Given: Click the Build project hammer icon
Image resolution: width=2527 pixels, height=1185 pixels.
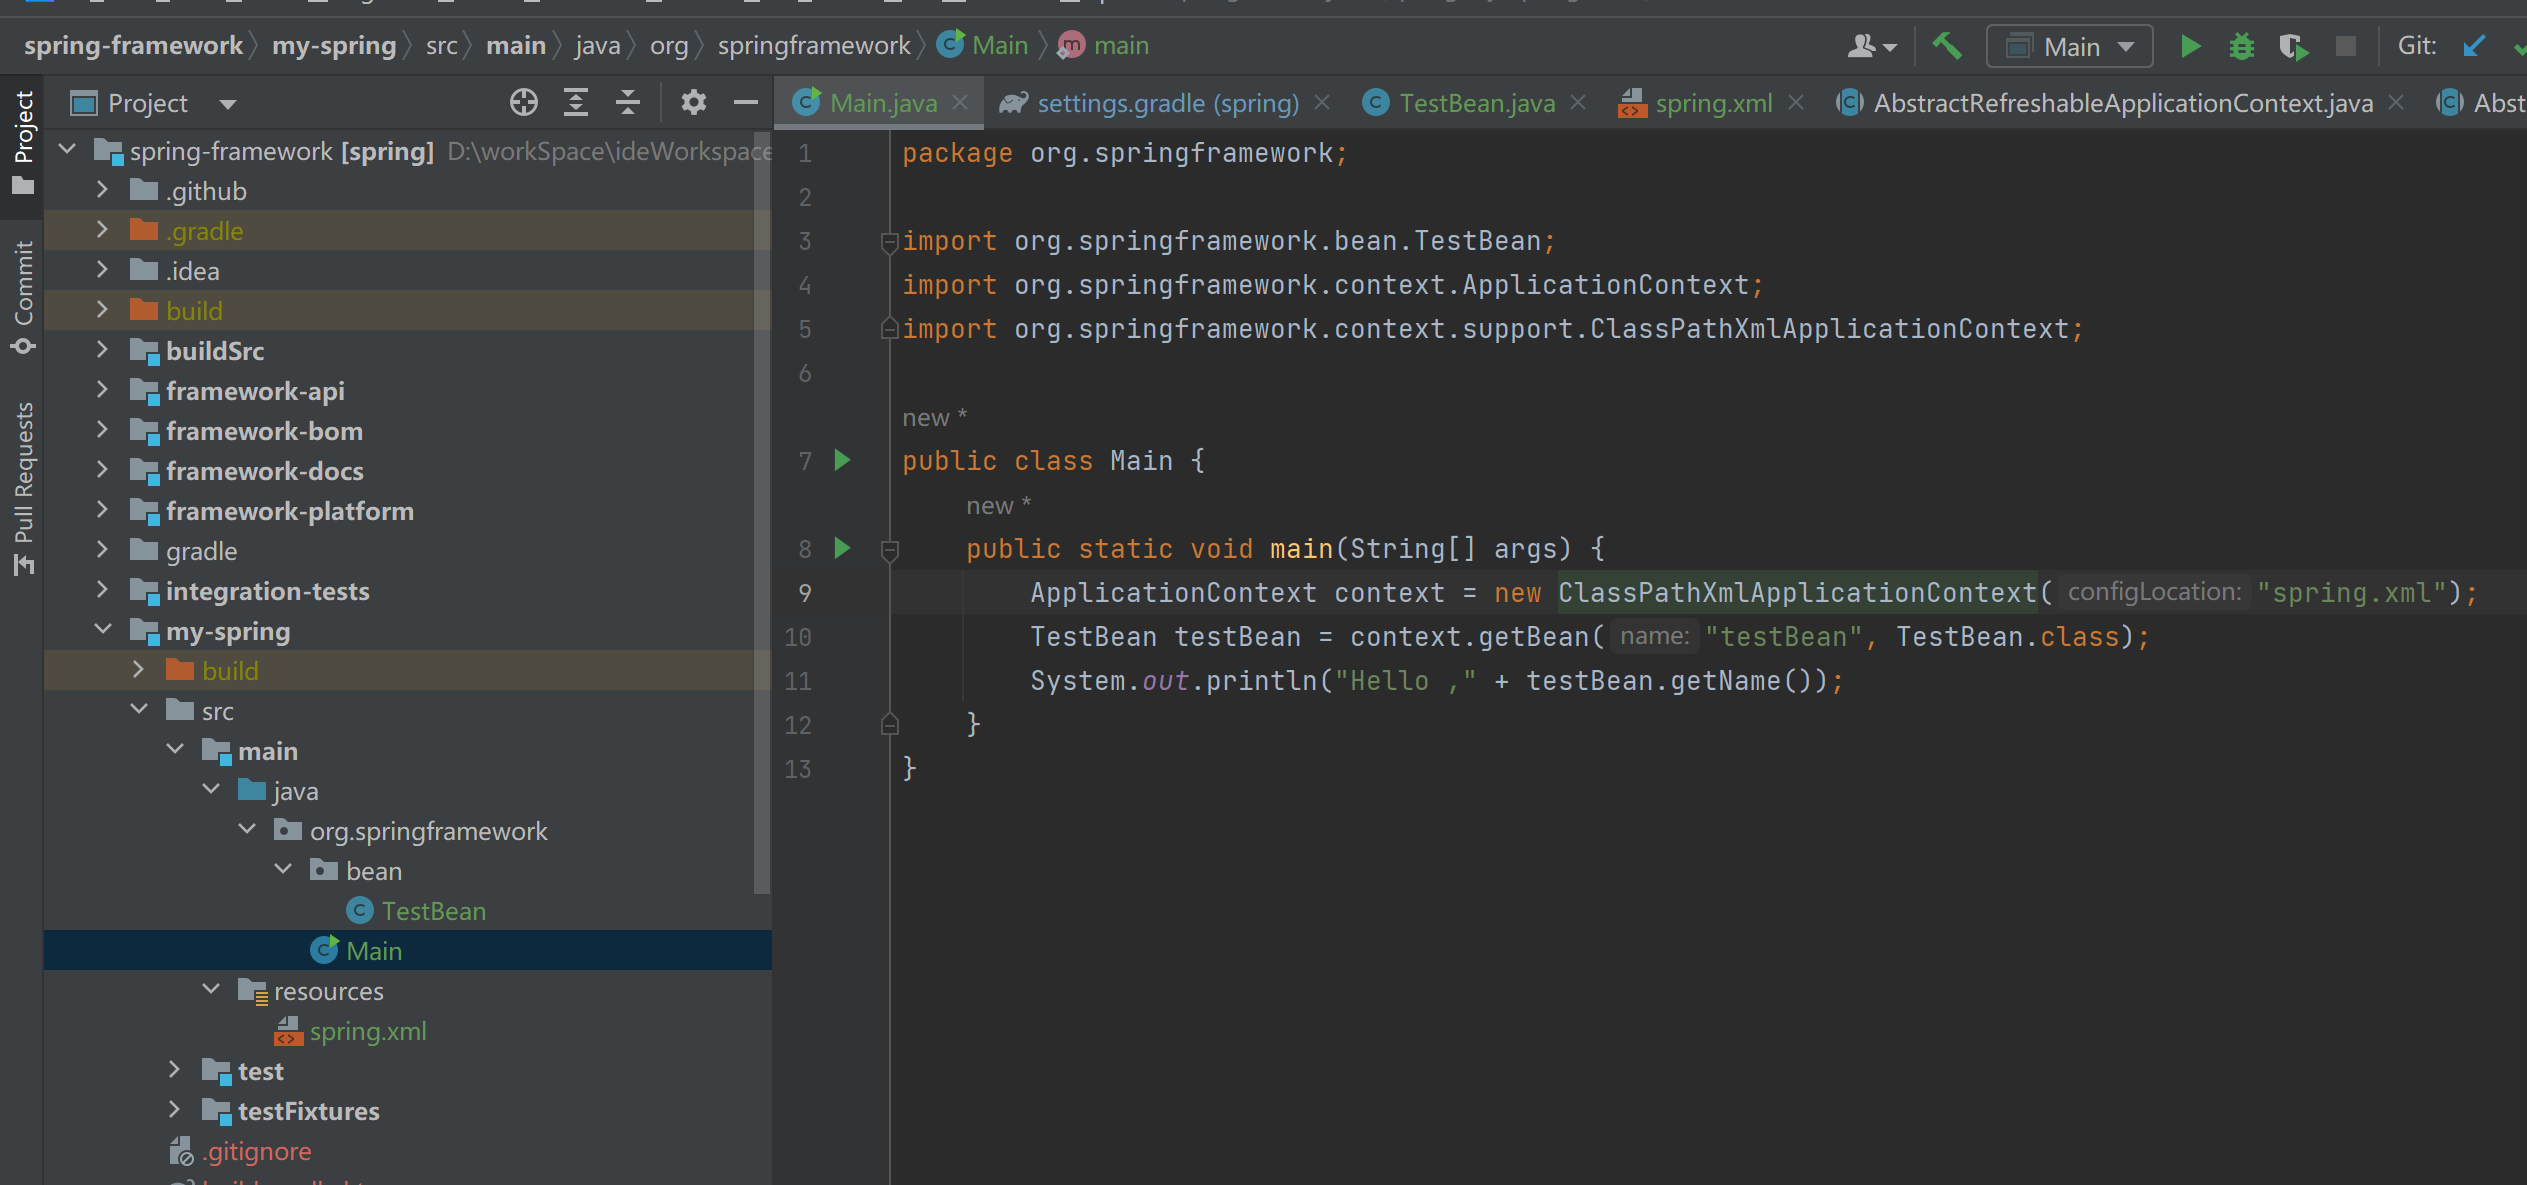Looking at the screenshot, I should 1946,46.
